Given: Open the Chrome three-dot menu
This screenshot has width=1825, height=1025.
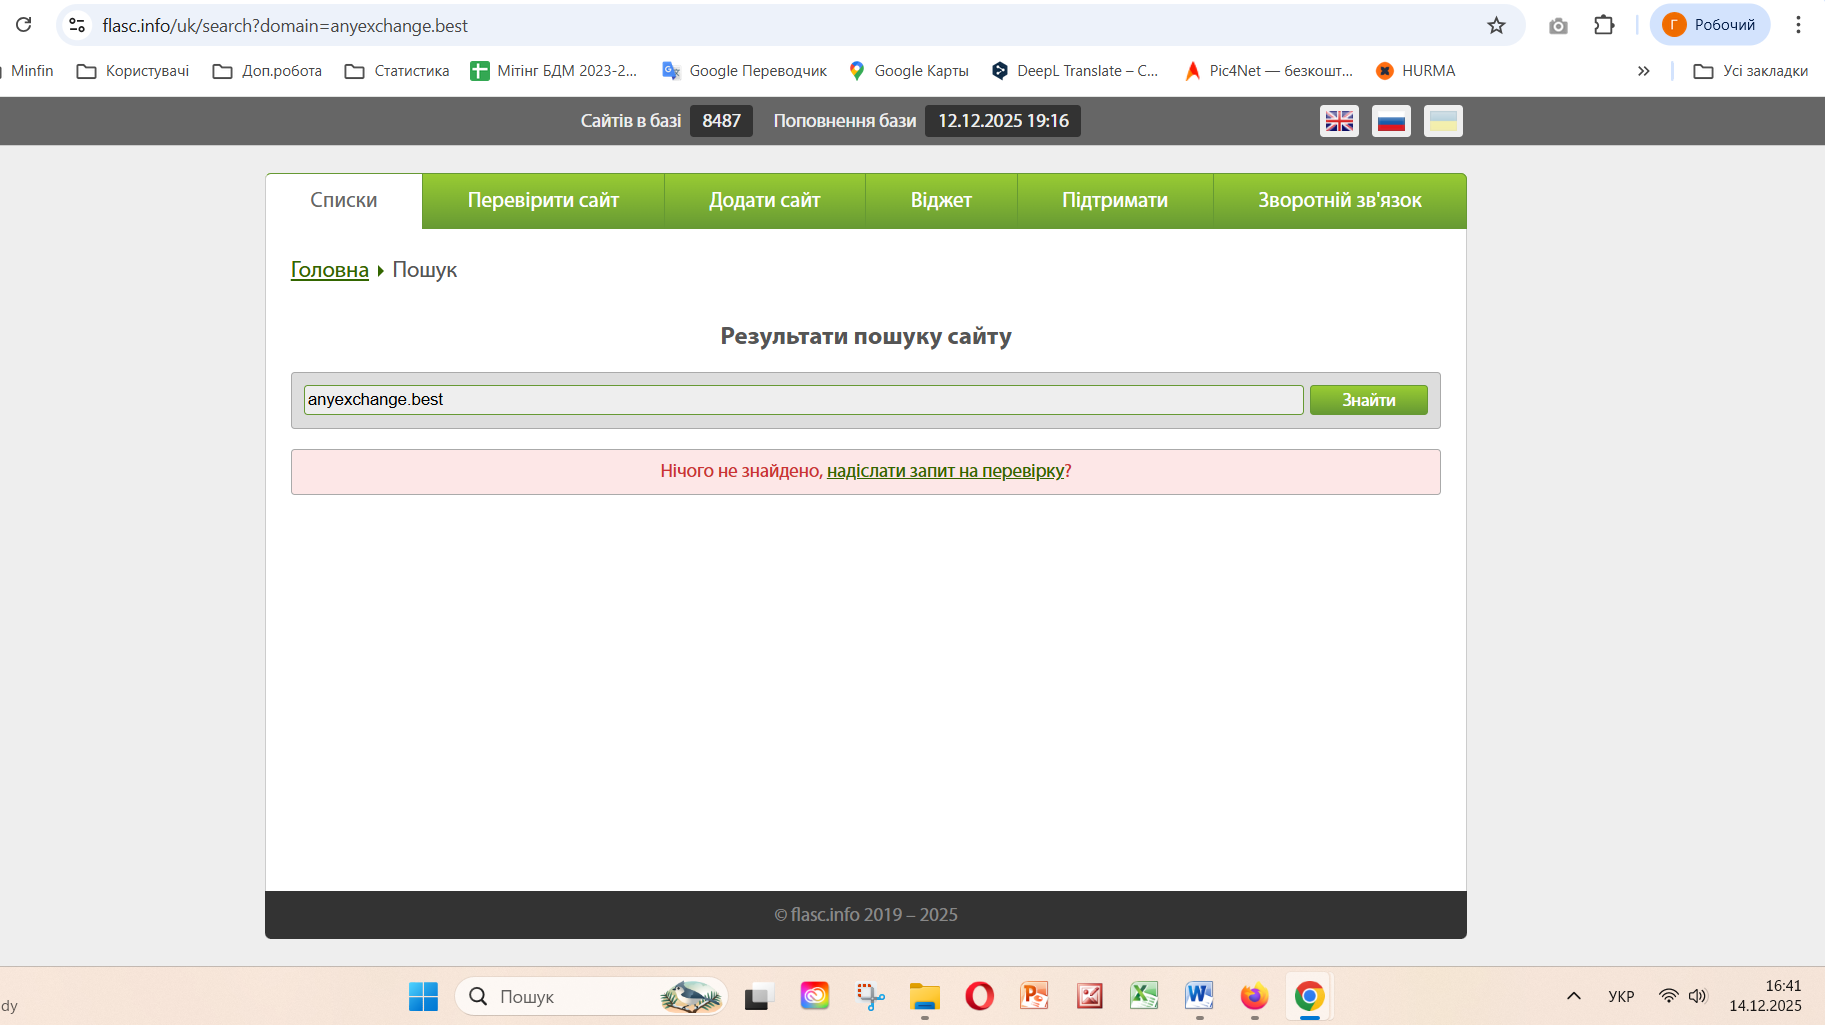Looking at the screenshot, I should coord(1798,25).
